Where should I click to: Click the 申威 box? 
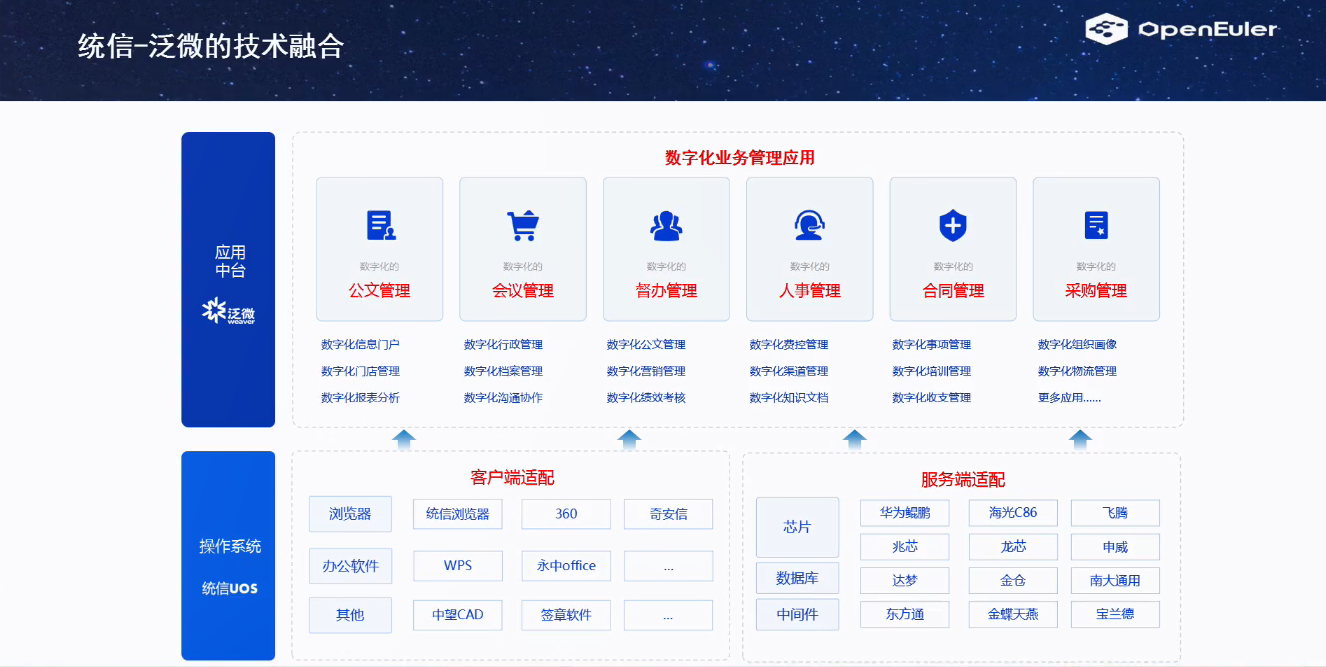click(x=1115, y=547)
